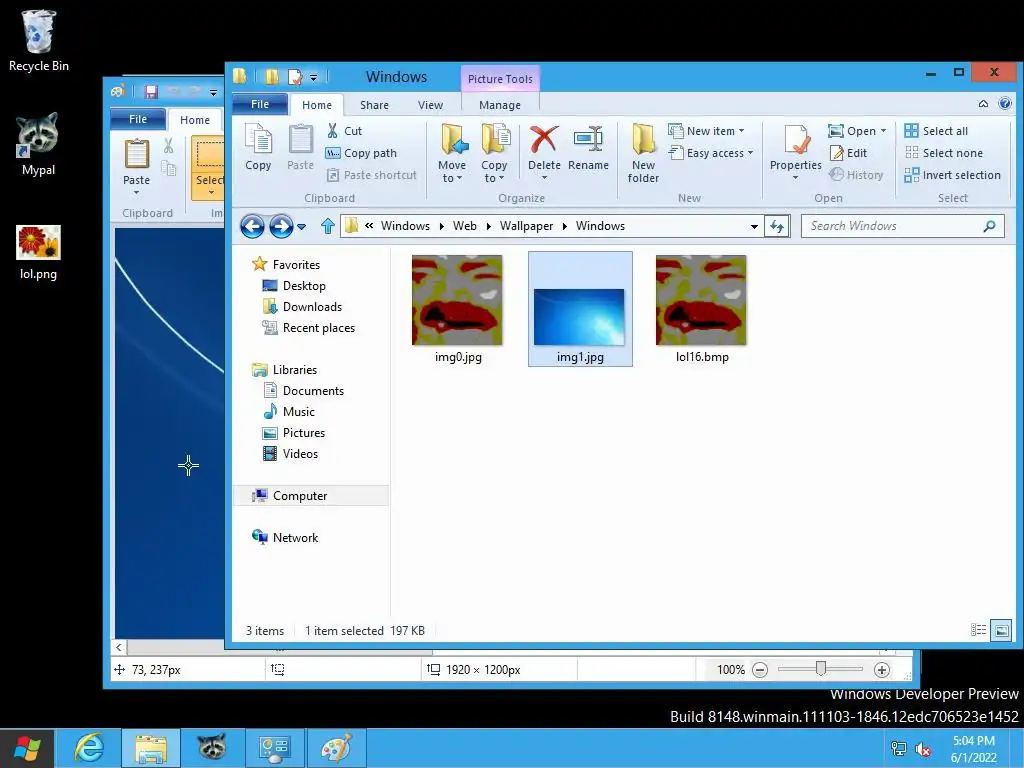Open the Move to folder button
The height and width of the screenshot is (768, 1024).
tap(453, 153)
